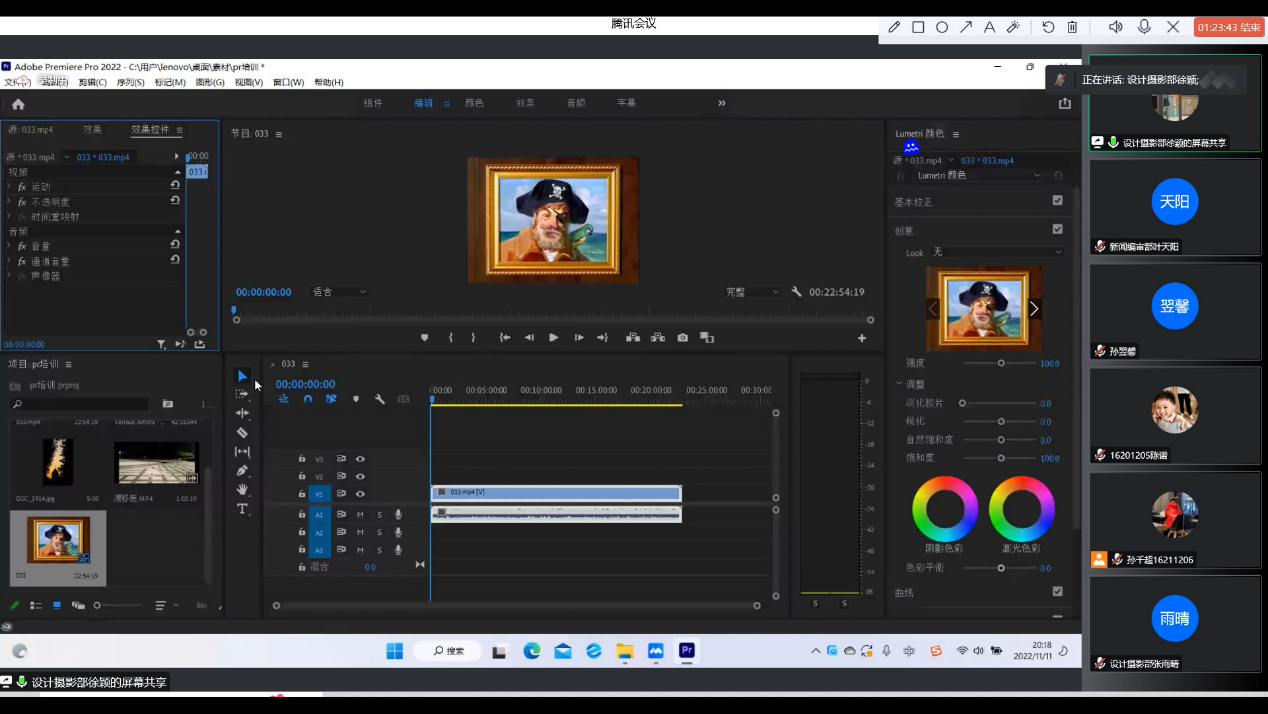Click the Home icon at top left
This screenshot has width=1268, height=714.
tap(18, 104)
